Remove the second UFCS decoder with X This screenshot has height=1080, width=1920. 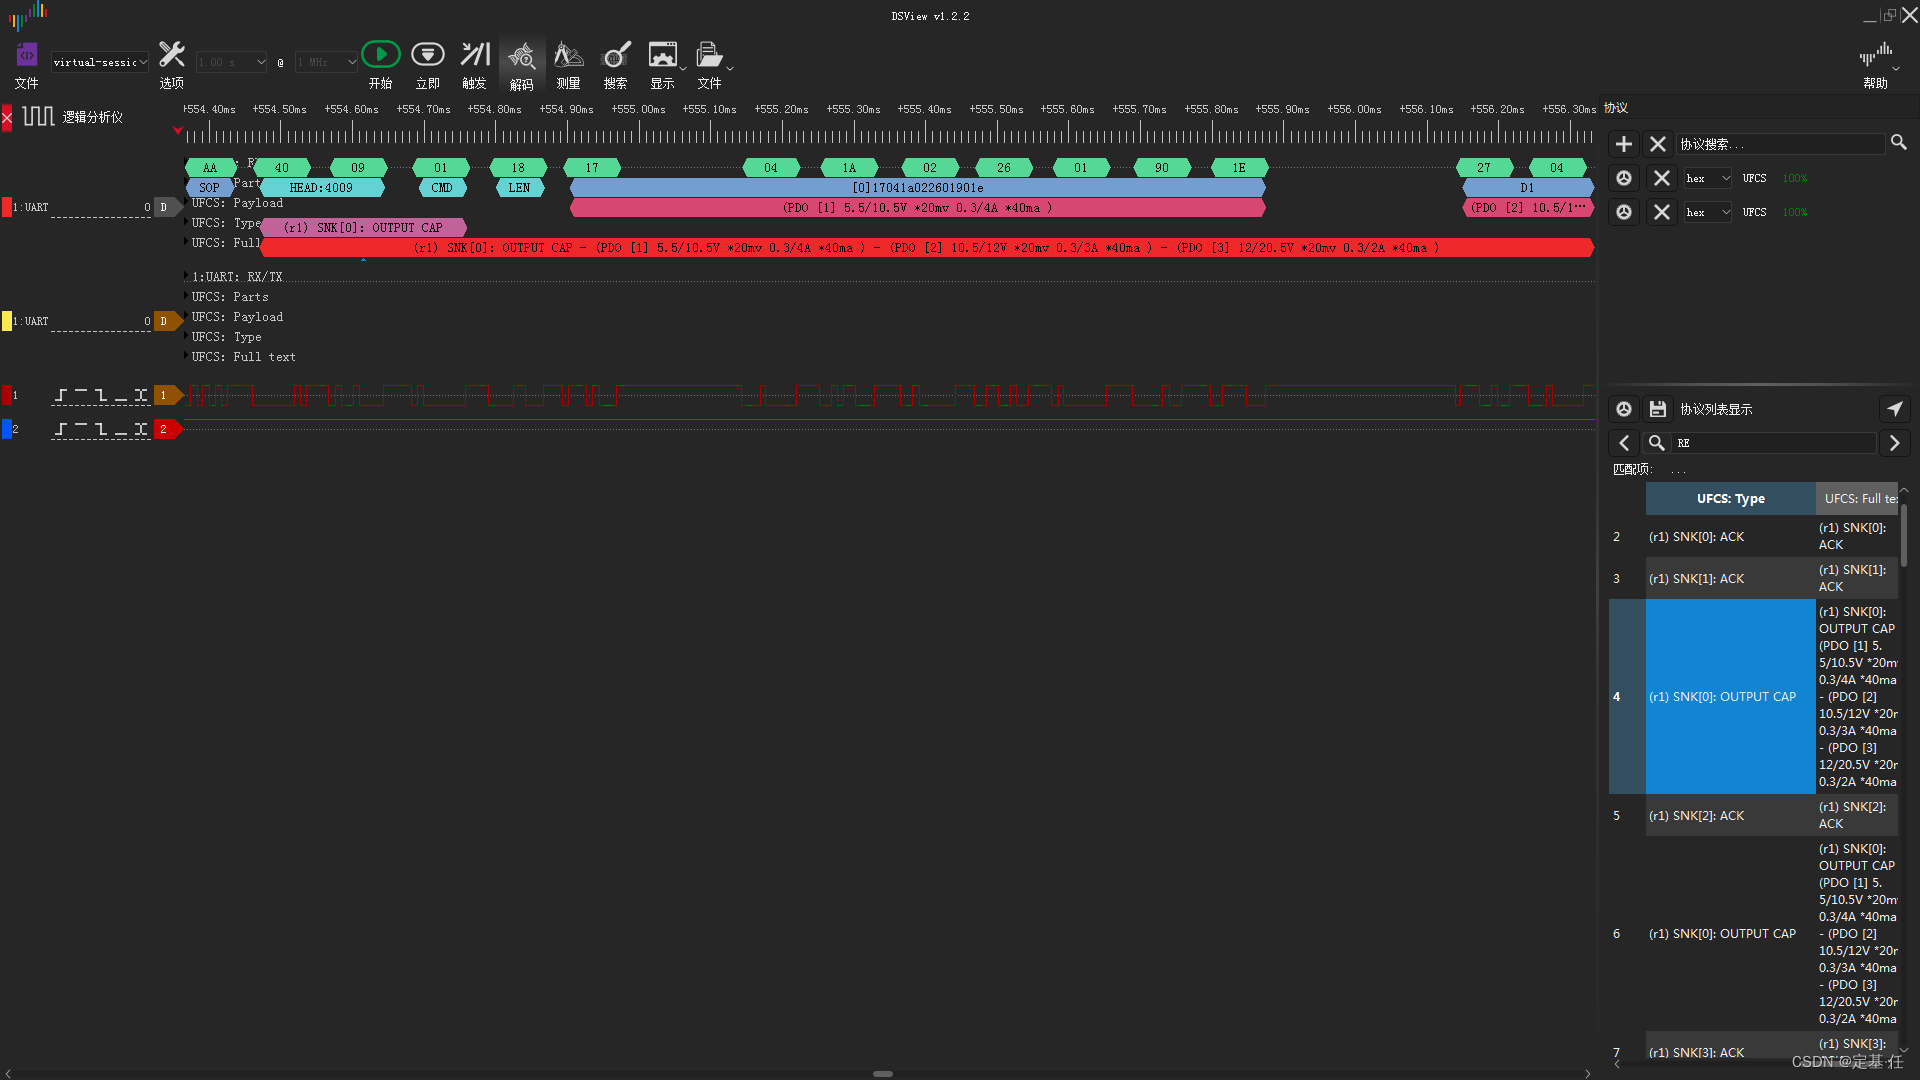pos(1661,212)
